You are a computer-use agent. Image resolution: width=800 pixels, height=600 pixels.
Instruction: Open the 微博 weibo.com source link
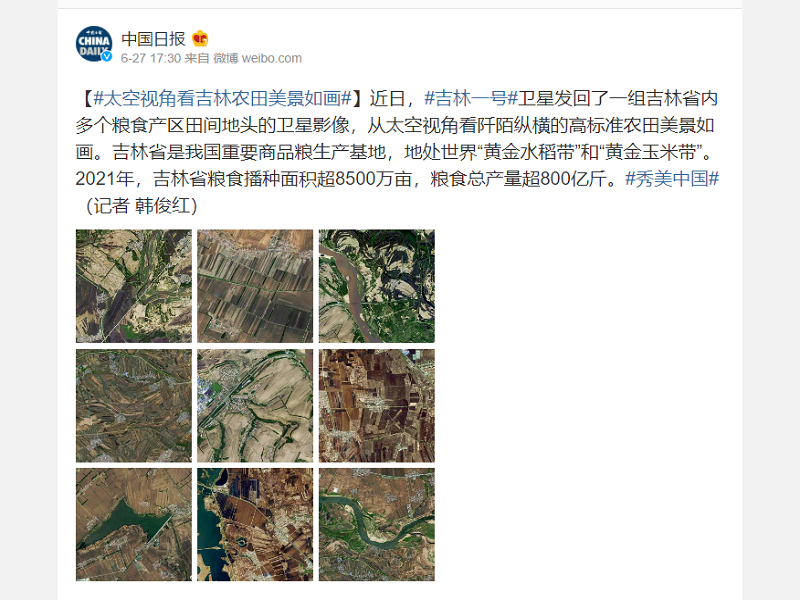(x=258, y=58)
